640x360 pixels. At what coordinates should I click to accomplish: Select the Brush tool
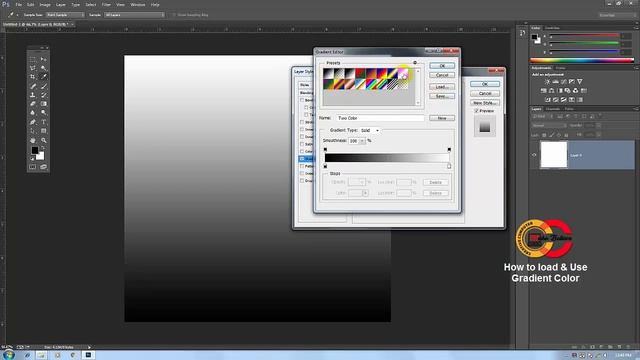coord(43,86)
